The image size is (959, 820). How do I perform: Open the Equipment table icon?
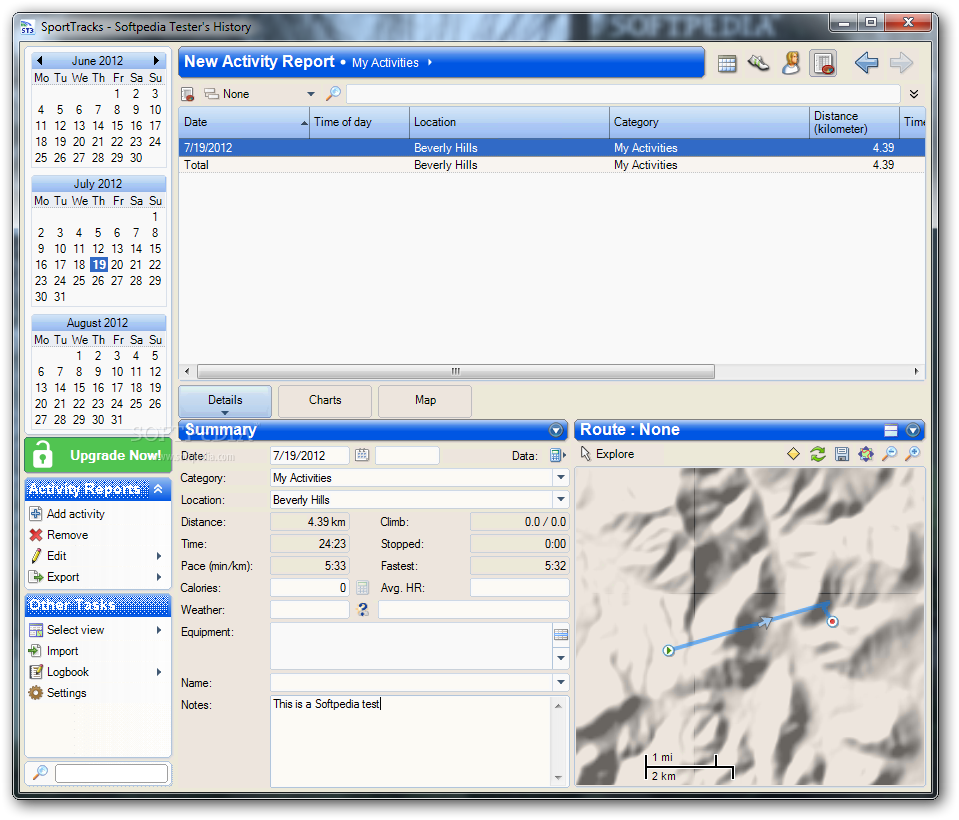click(561, 634)
